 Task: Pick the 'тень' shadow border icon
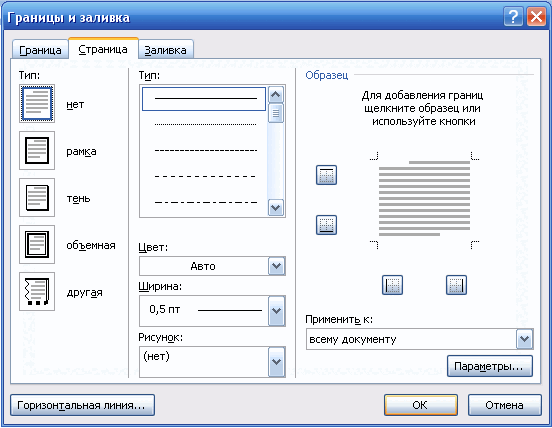pyautogui.click(x=37, y=197)
